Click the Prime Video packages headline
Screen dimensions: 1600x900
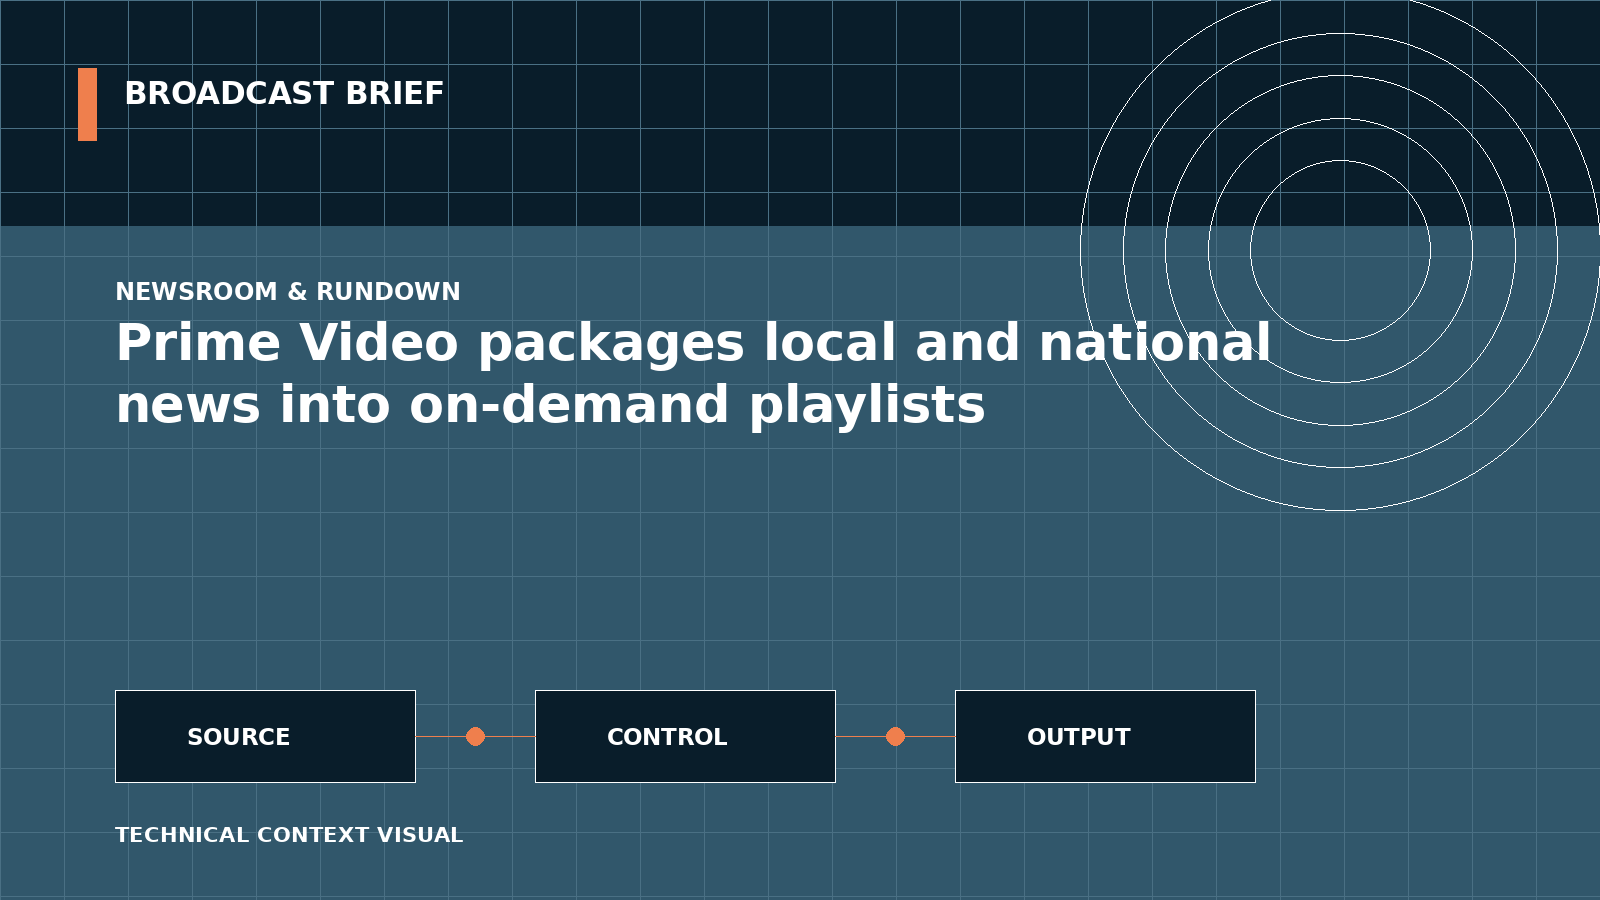[693, 374]
